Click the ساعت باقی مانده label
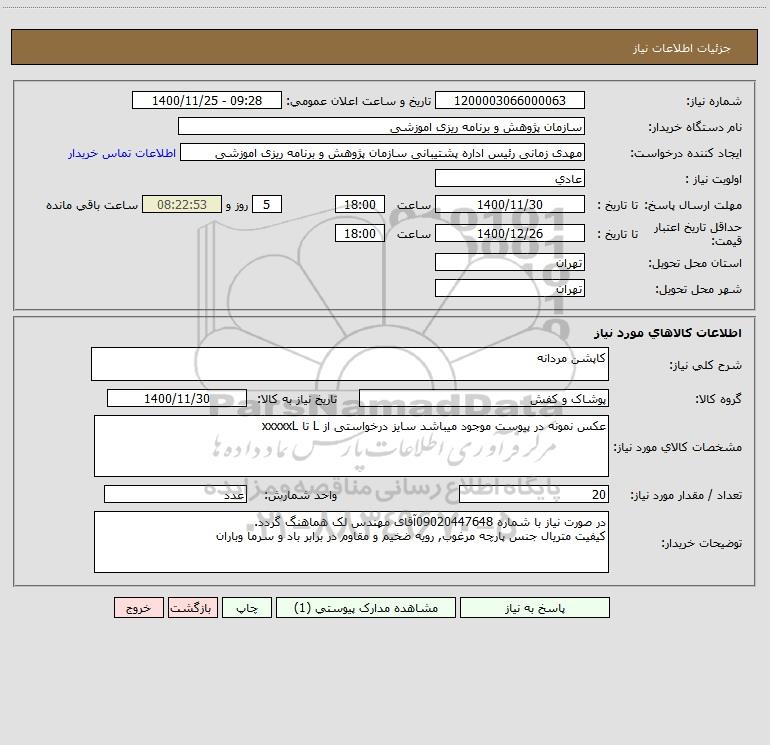Image resolution: width=770 pixels, height=745 pixels. pyautogui.click(x=92, y=205)
